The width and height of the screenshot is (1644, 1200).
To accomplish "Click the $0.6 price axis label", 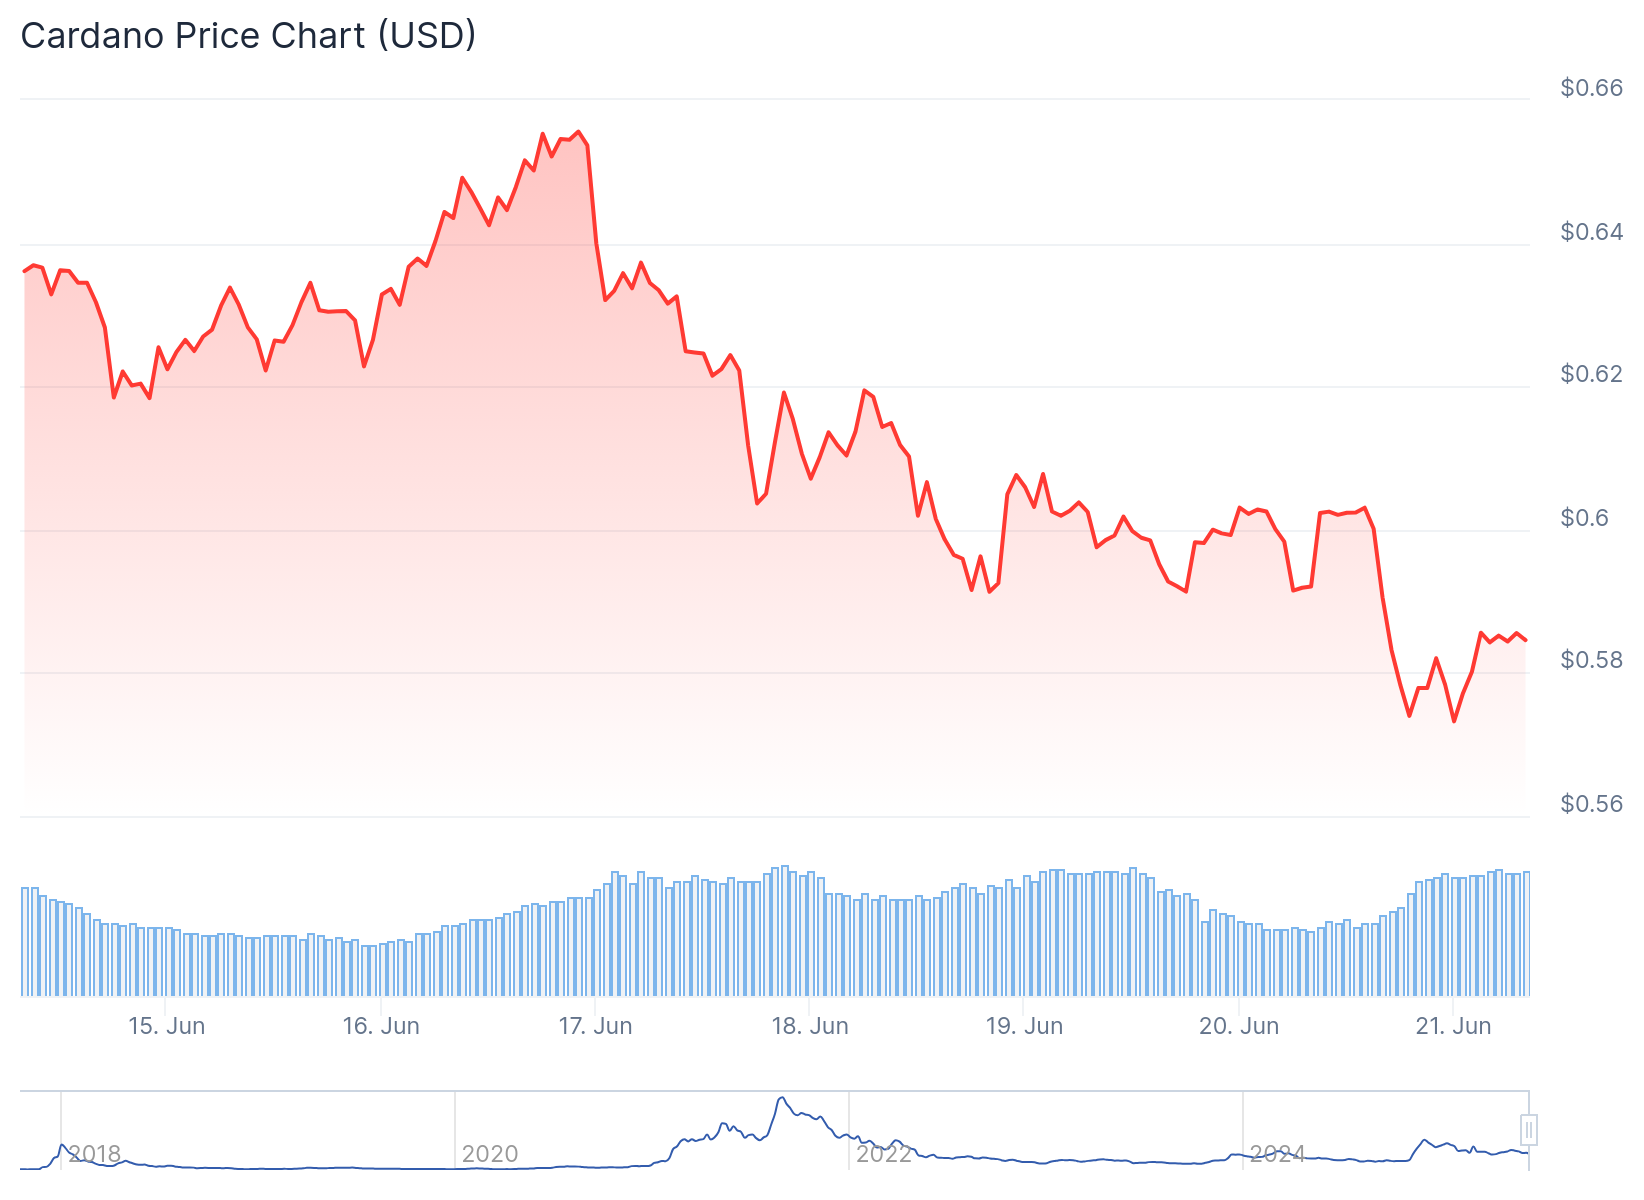I will (1584, 518).
